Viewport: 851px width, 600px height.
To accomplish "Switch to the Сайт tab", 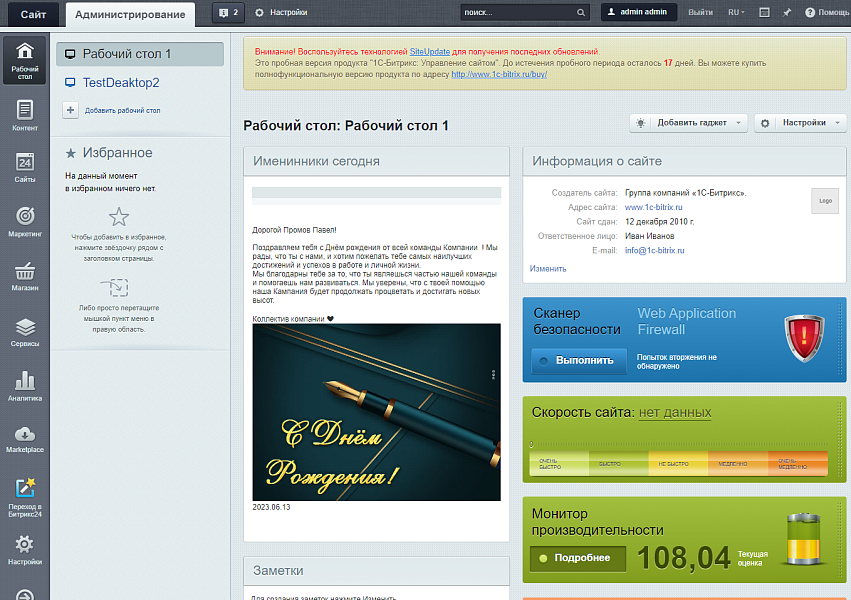I will (32, 14).
